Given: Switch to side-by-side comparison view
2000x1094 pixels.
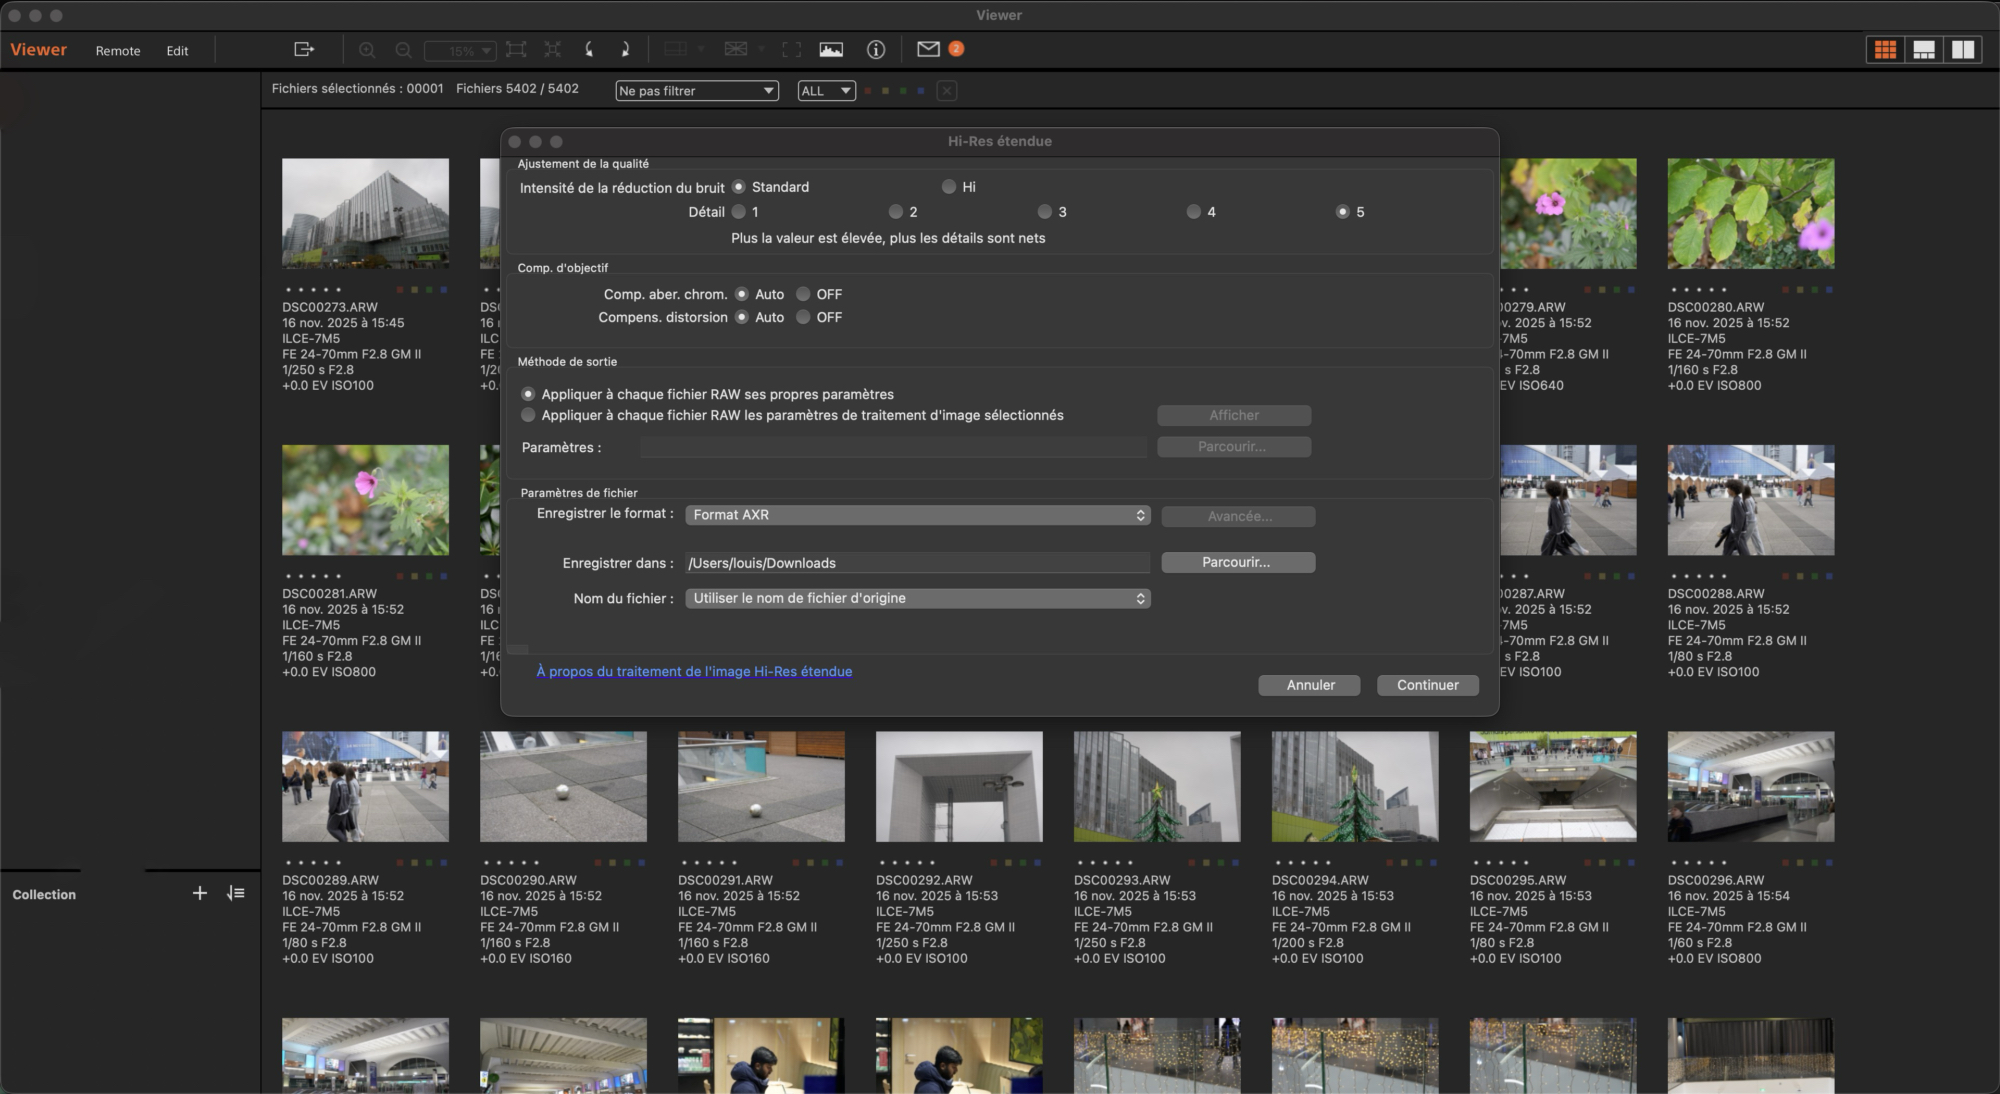Looking at the screenshot, I should (1963, 50).
